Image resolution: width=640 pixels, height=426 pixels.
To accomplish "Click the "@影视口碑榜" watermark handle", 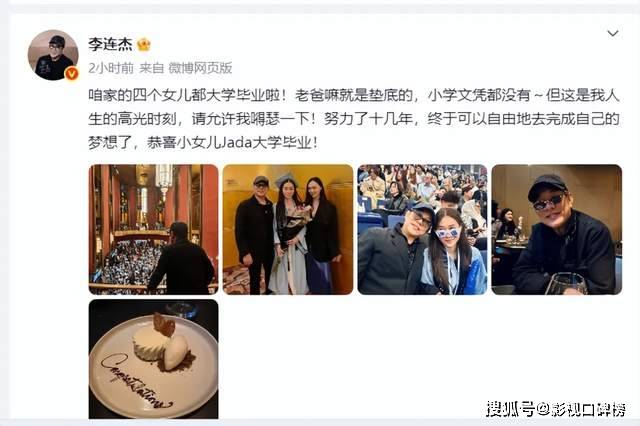I will tap(581, 408).
